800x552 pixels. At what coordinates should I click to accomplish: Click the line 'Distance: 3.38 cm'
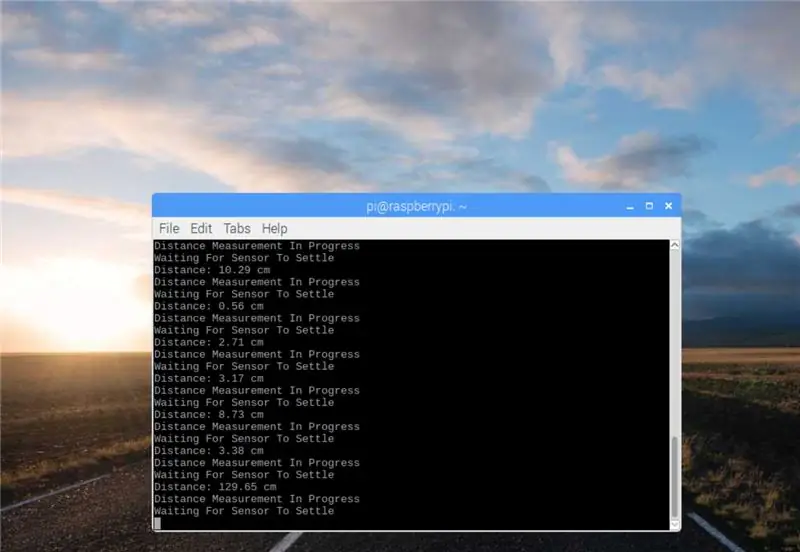[x=209, y=451]
